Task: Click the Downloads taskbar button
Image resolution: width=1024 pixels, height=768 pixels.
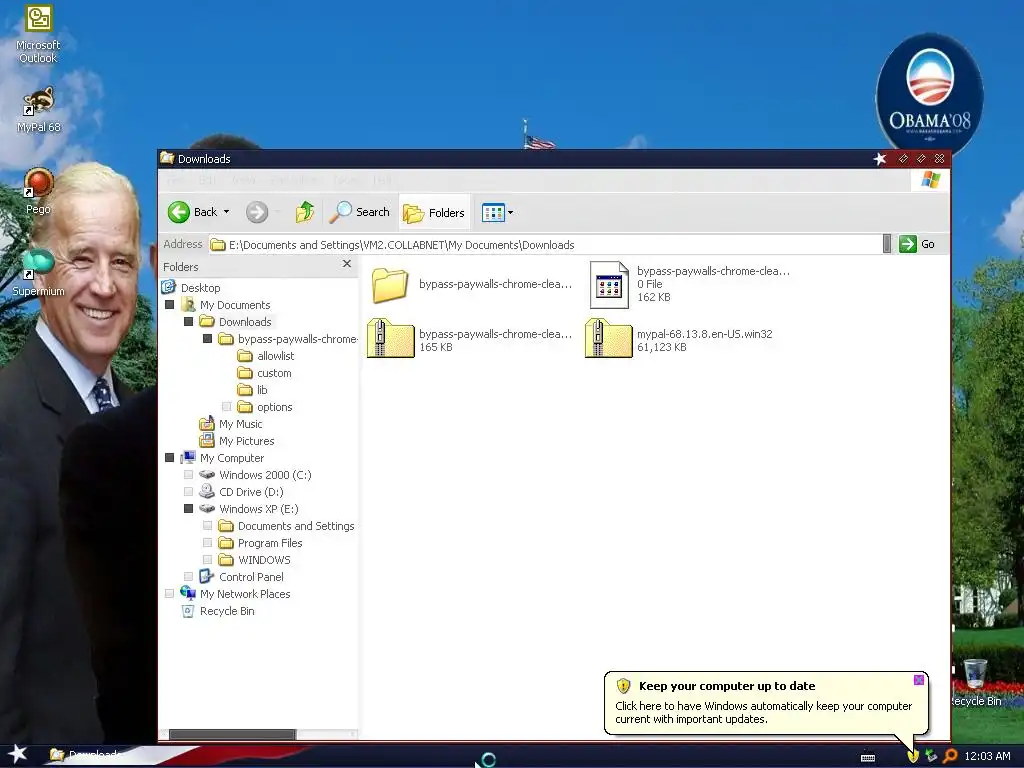Action: coord(86,755)
